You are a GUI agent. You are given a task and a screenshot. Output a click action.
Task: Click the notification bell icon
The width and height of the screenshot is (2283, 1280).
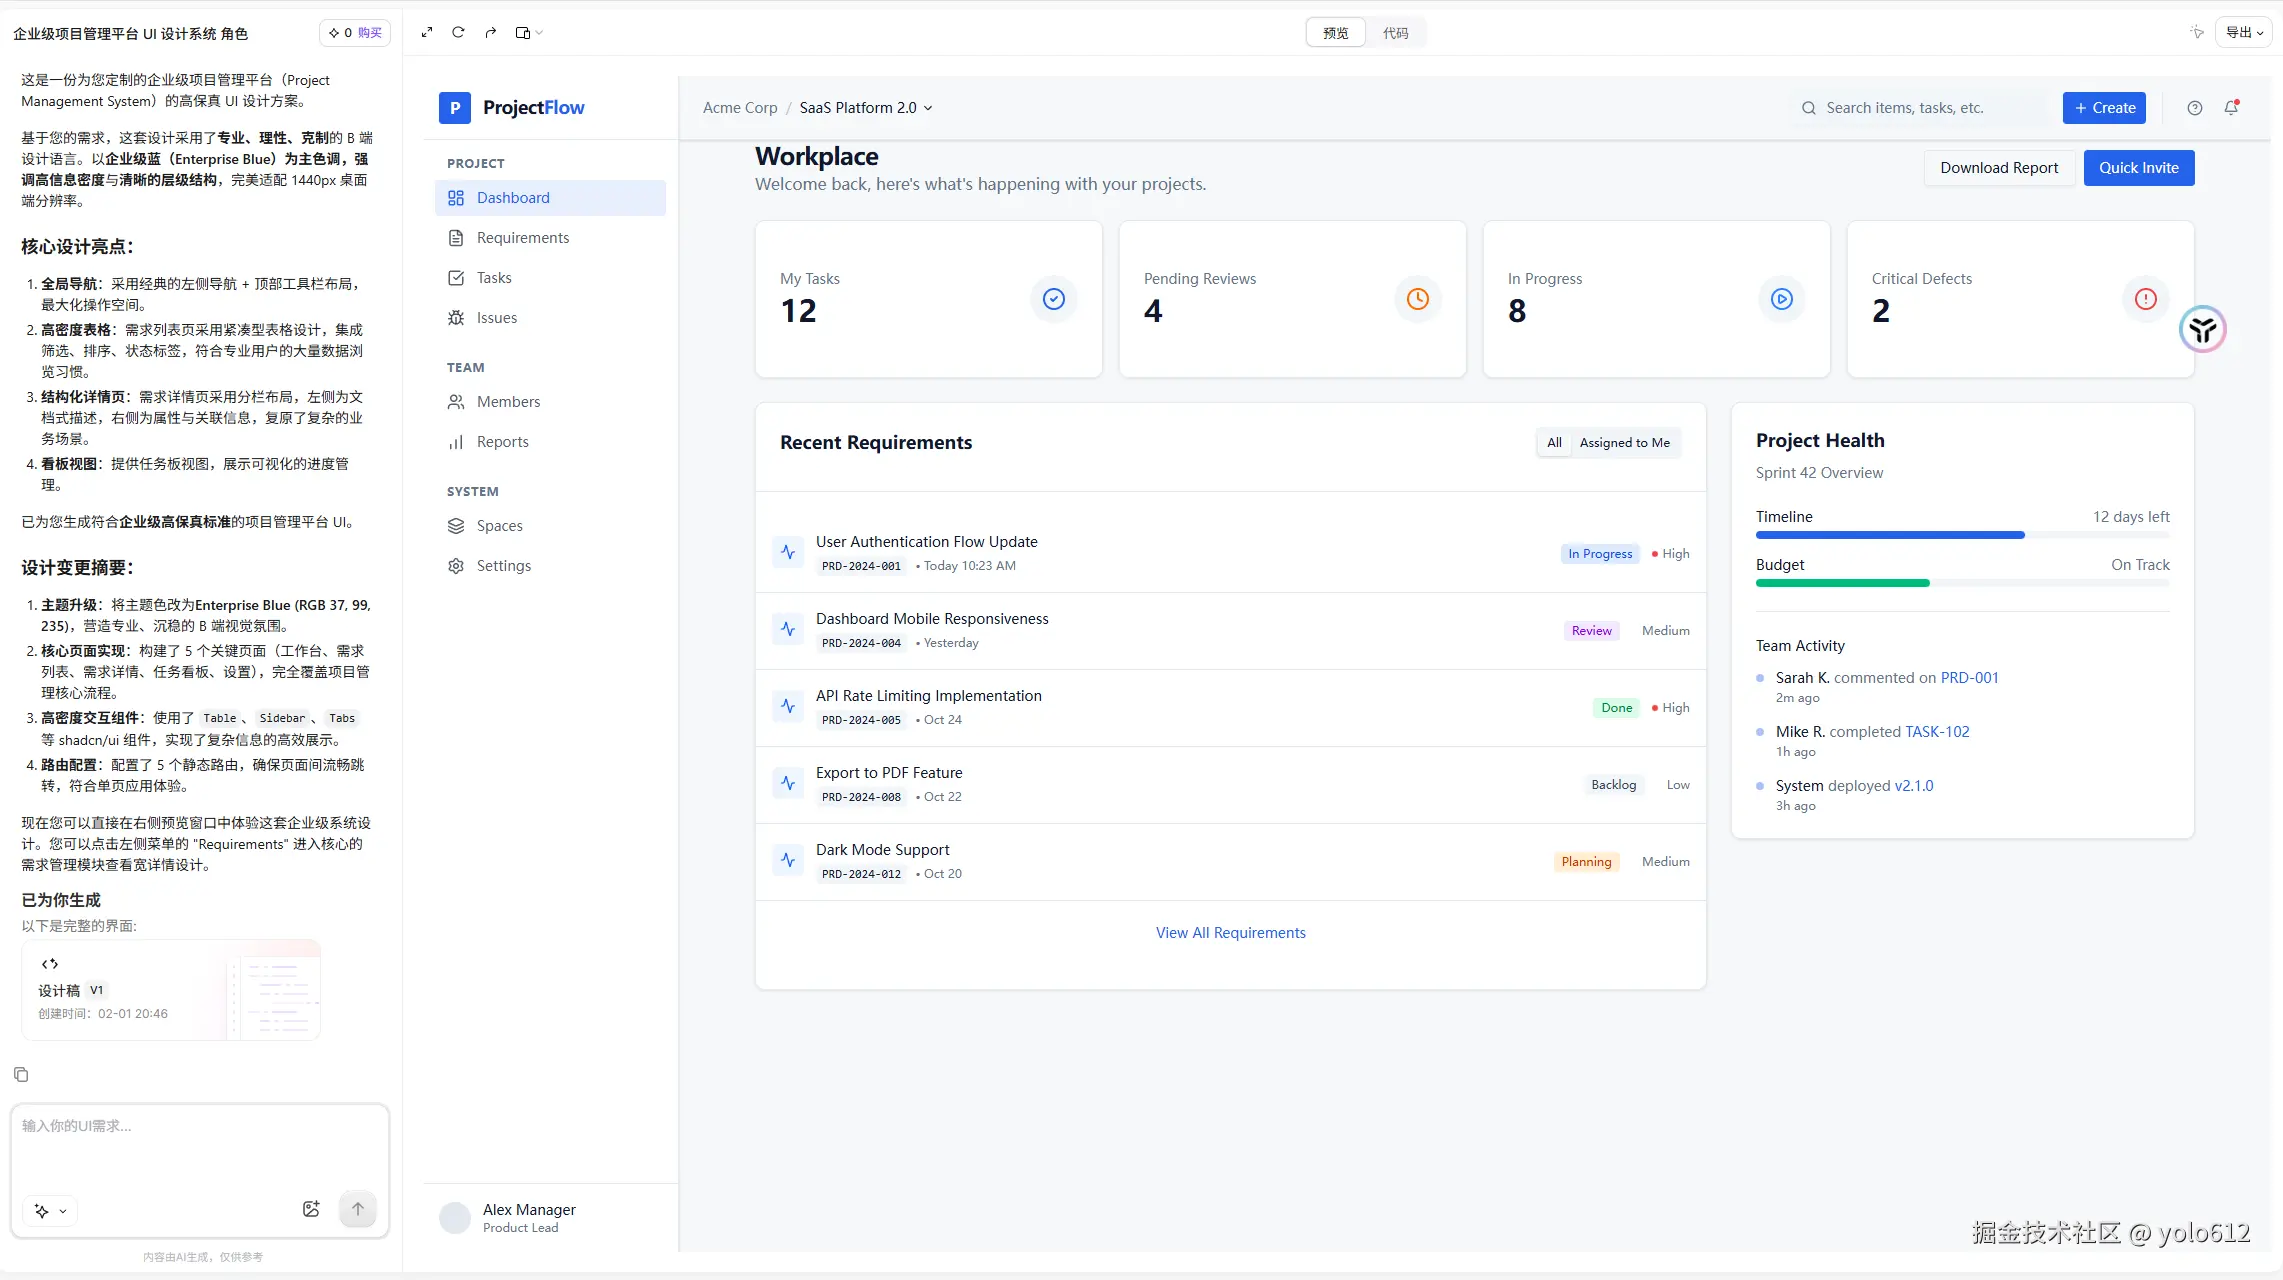click(x=2231, y=108)
